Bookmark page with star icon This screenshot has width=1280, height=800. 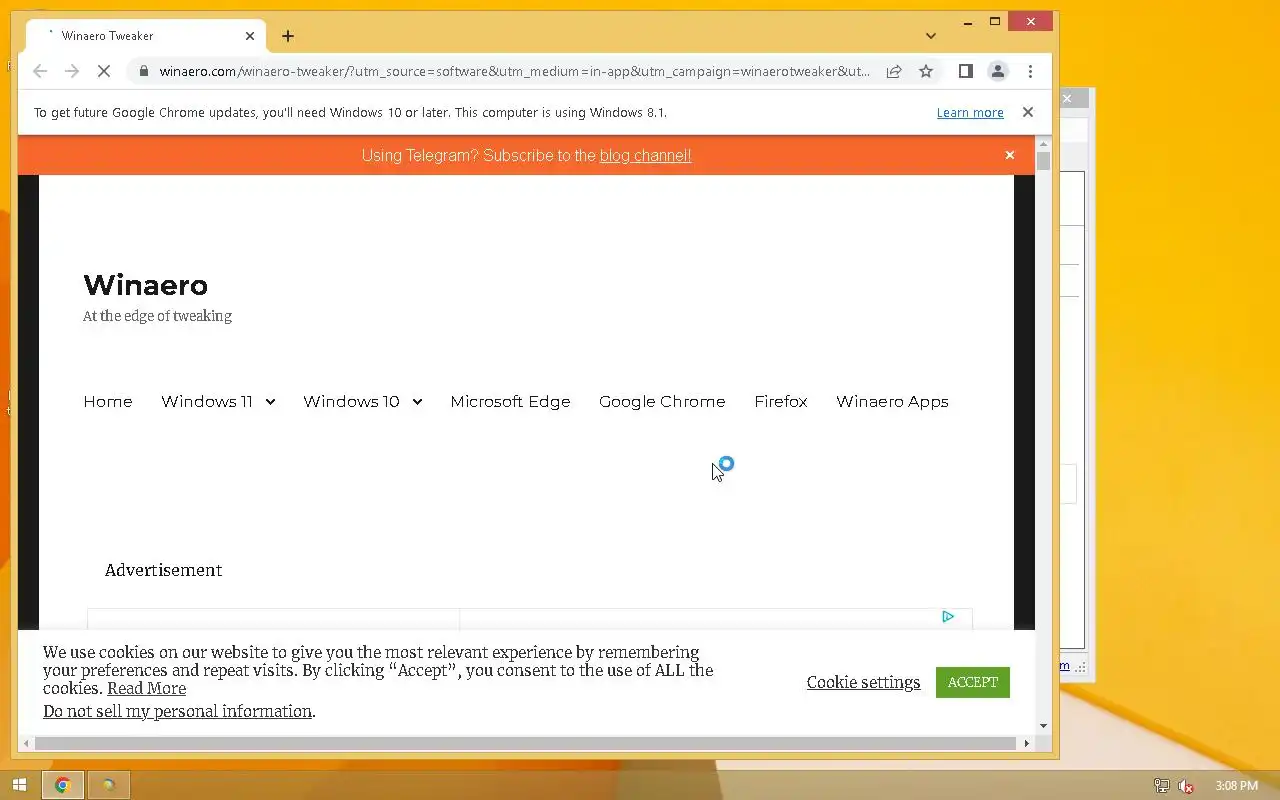click(926, 71)
